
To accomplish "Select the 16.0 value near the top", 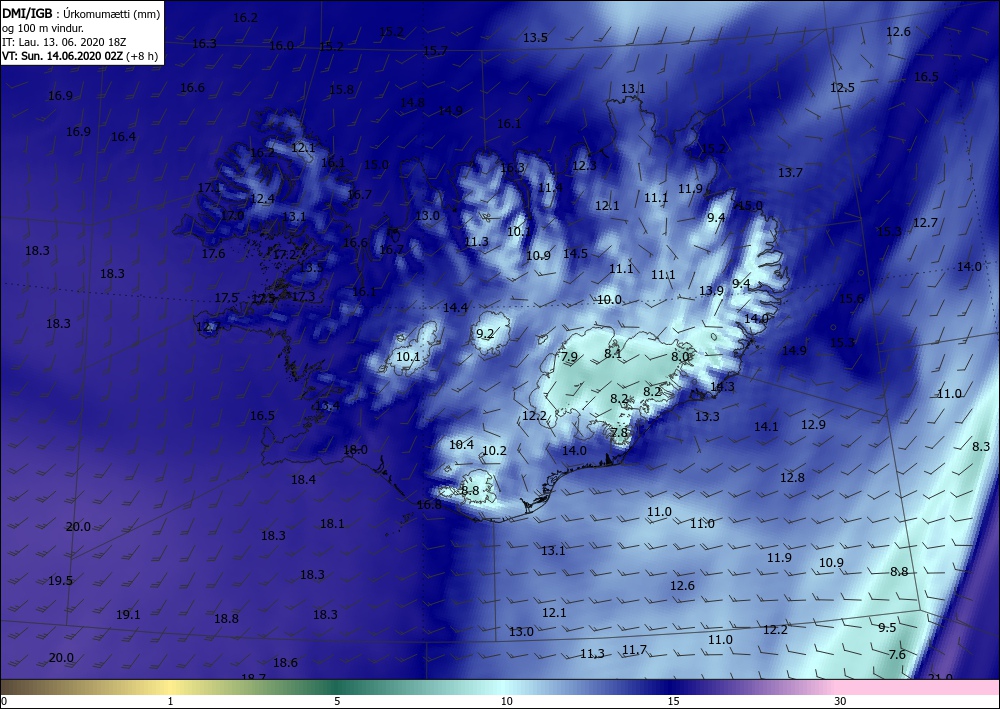I will point(281,46).
